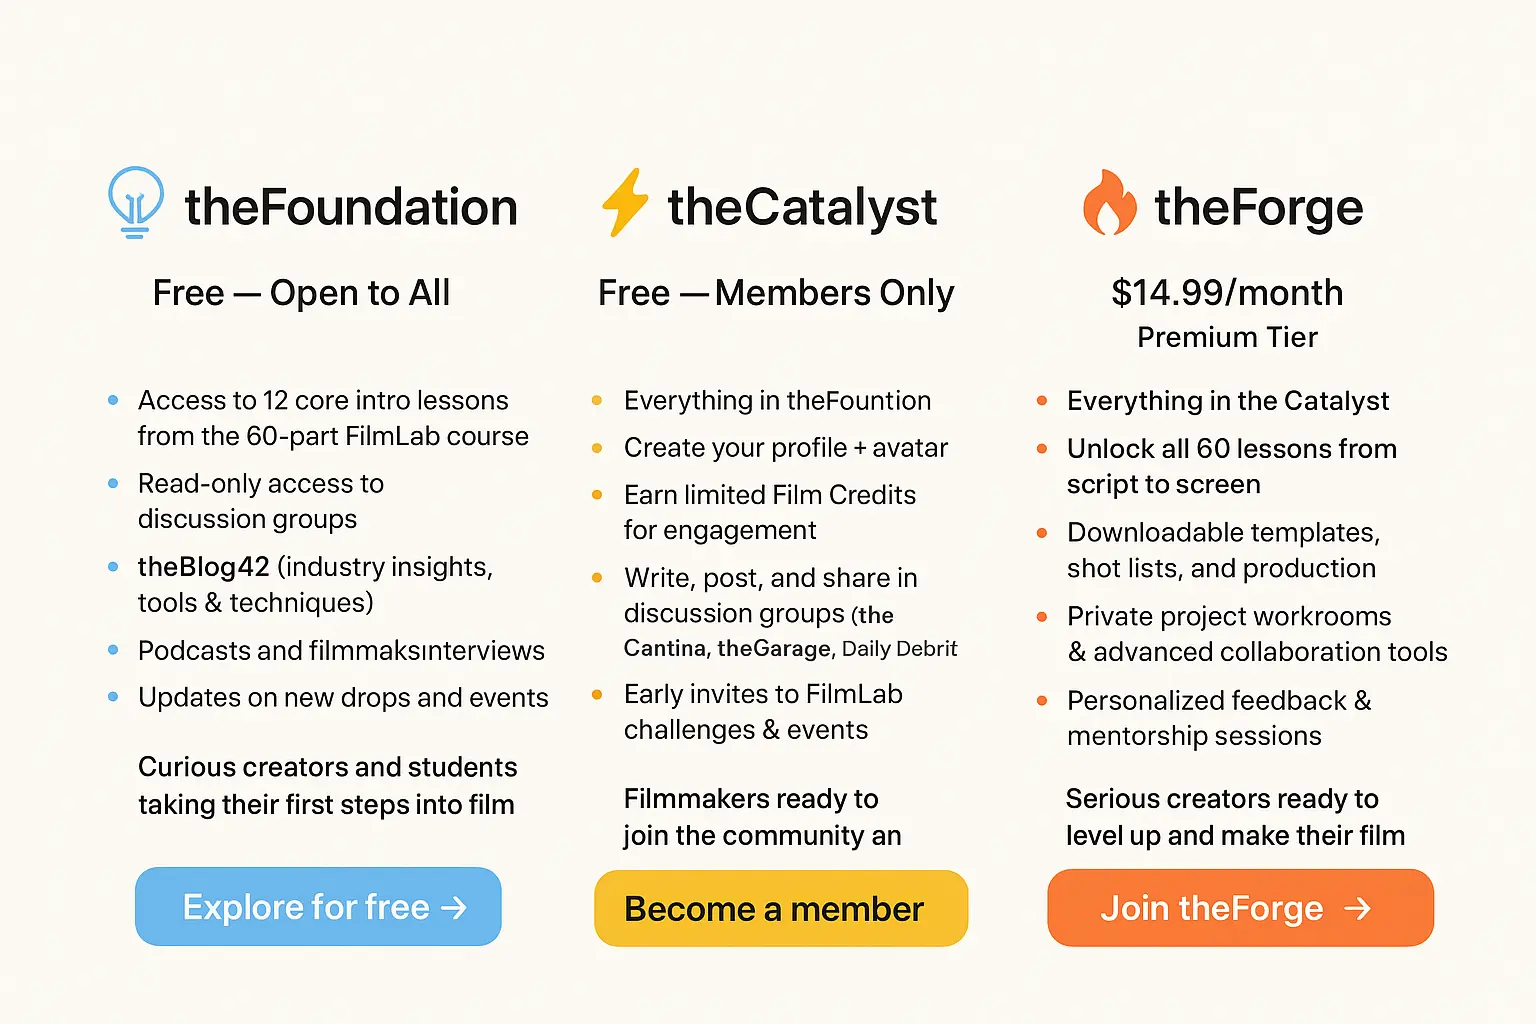Click the blue bullet beside Updates on new drops

[x=113, y=697]
